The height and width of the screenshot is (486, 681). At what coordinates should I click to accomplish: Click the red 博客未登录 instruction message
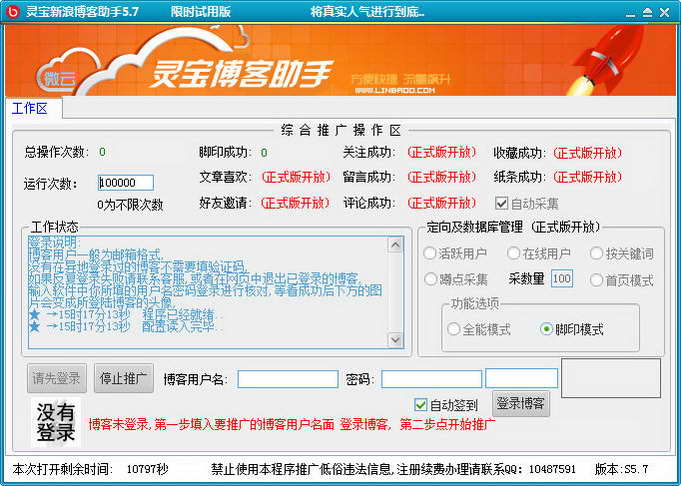point(291,424)
